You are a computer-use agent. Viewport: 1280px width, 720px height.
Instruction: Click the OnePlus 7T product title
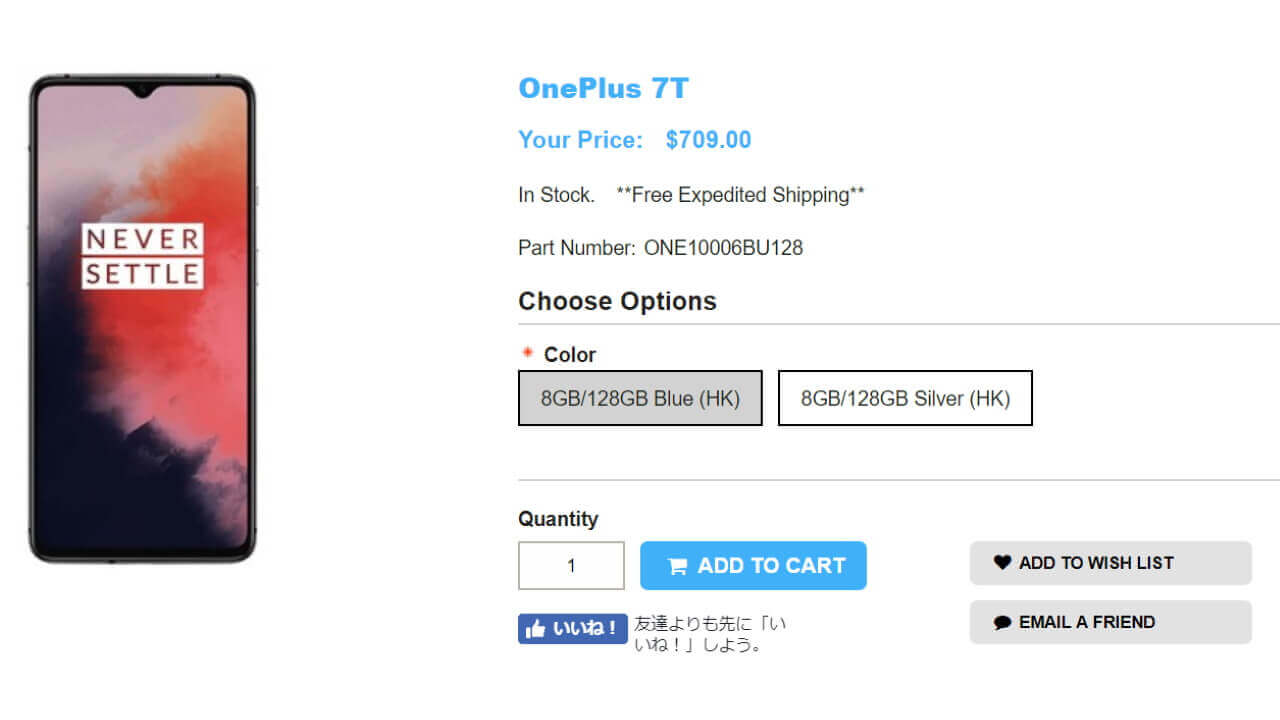click(x=603, y=89)
